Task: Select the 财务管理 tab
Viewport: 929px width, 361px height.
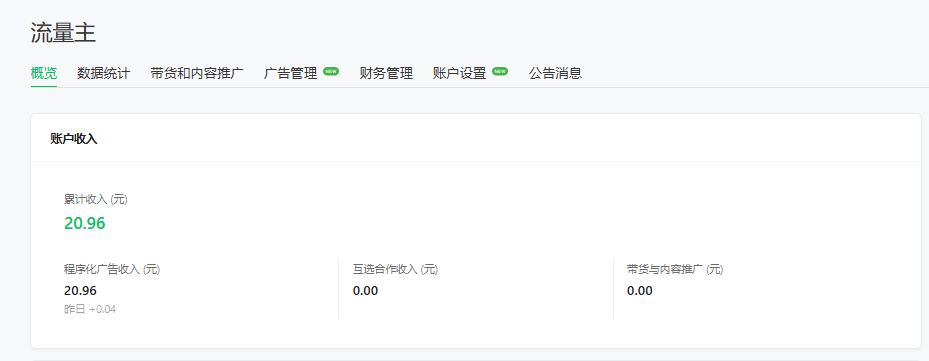Action: 386,74
